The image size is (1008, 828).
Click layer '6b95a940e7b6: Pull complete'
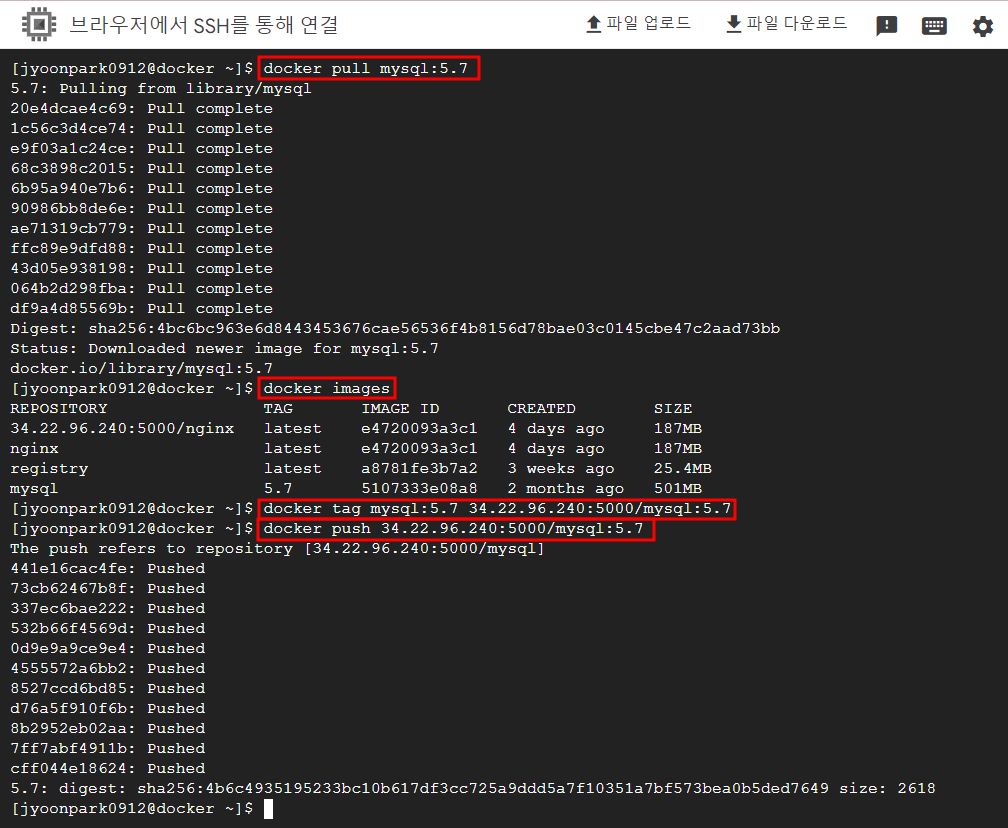(x=141, y=188)
